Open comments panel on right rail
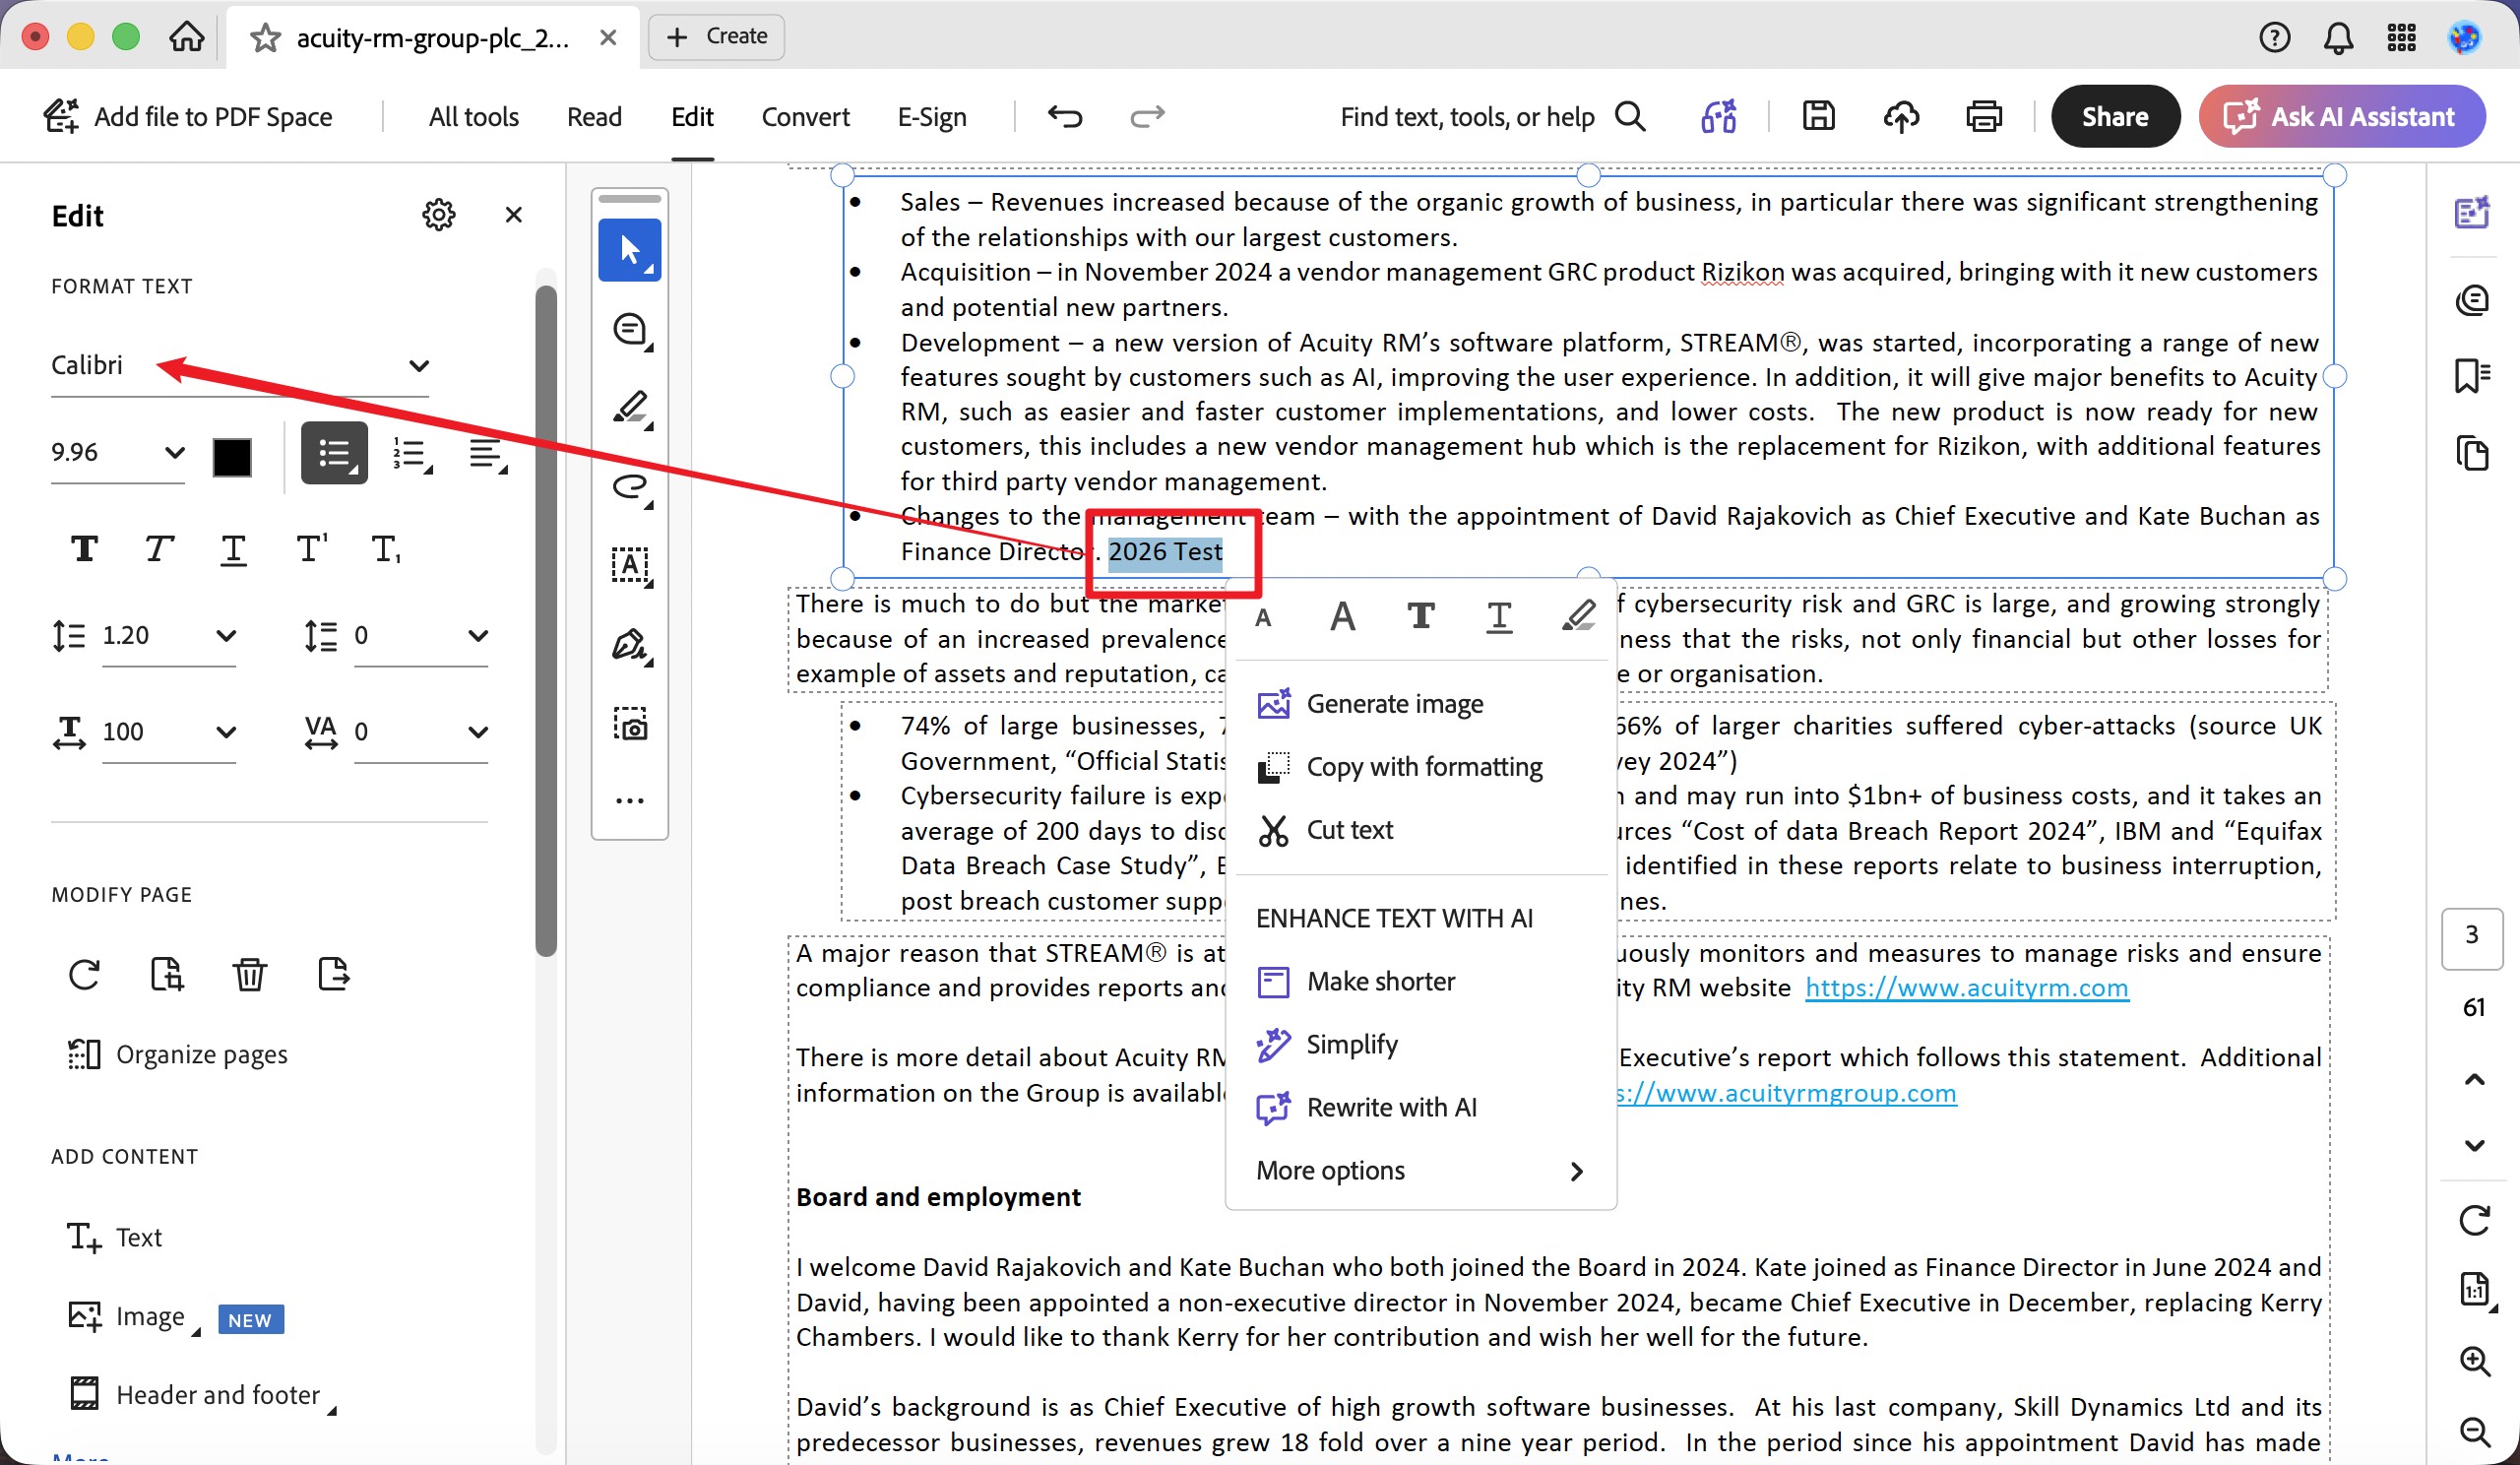2520x1465 pixels. click(2472, 299)
